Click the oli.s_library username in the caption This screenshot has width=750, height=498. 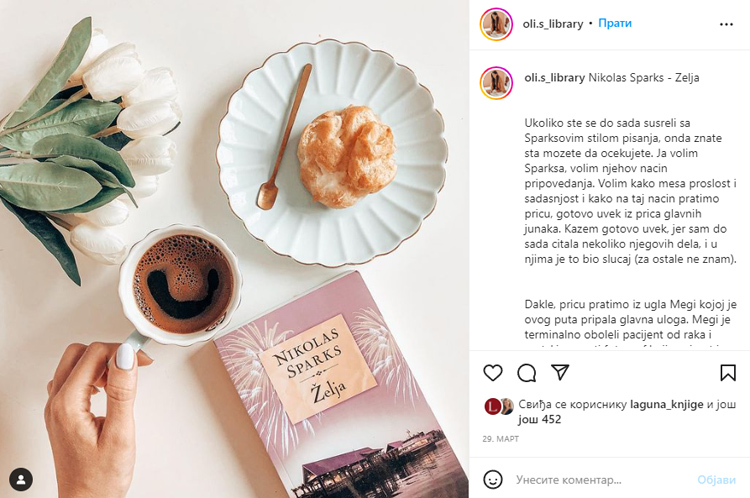554,77
